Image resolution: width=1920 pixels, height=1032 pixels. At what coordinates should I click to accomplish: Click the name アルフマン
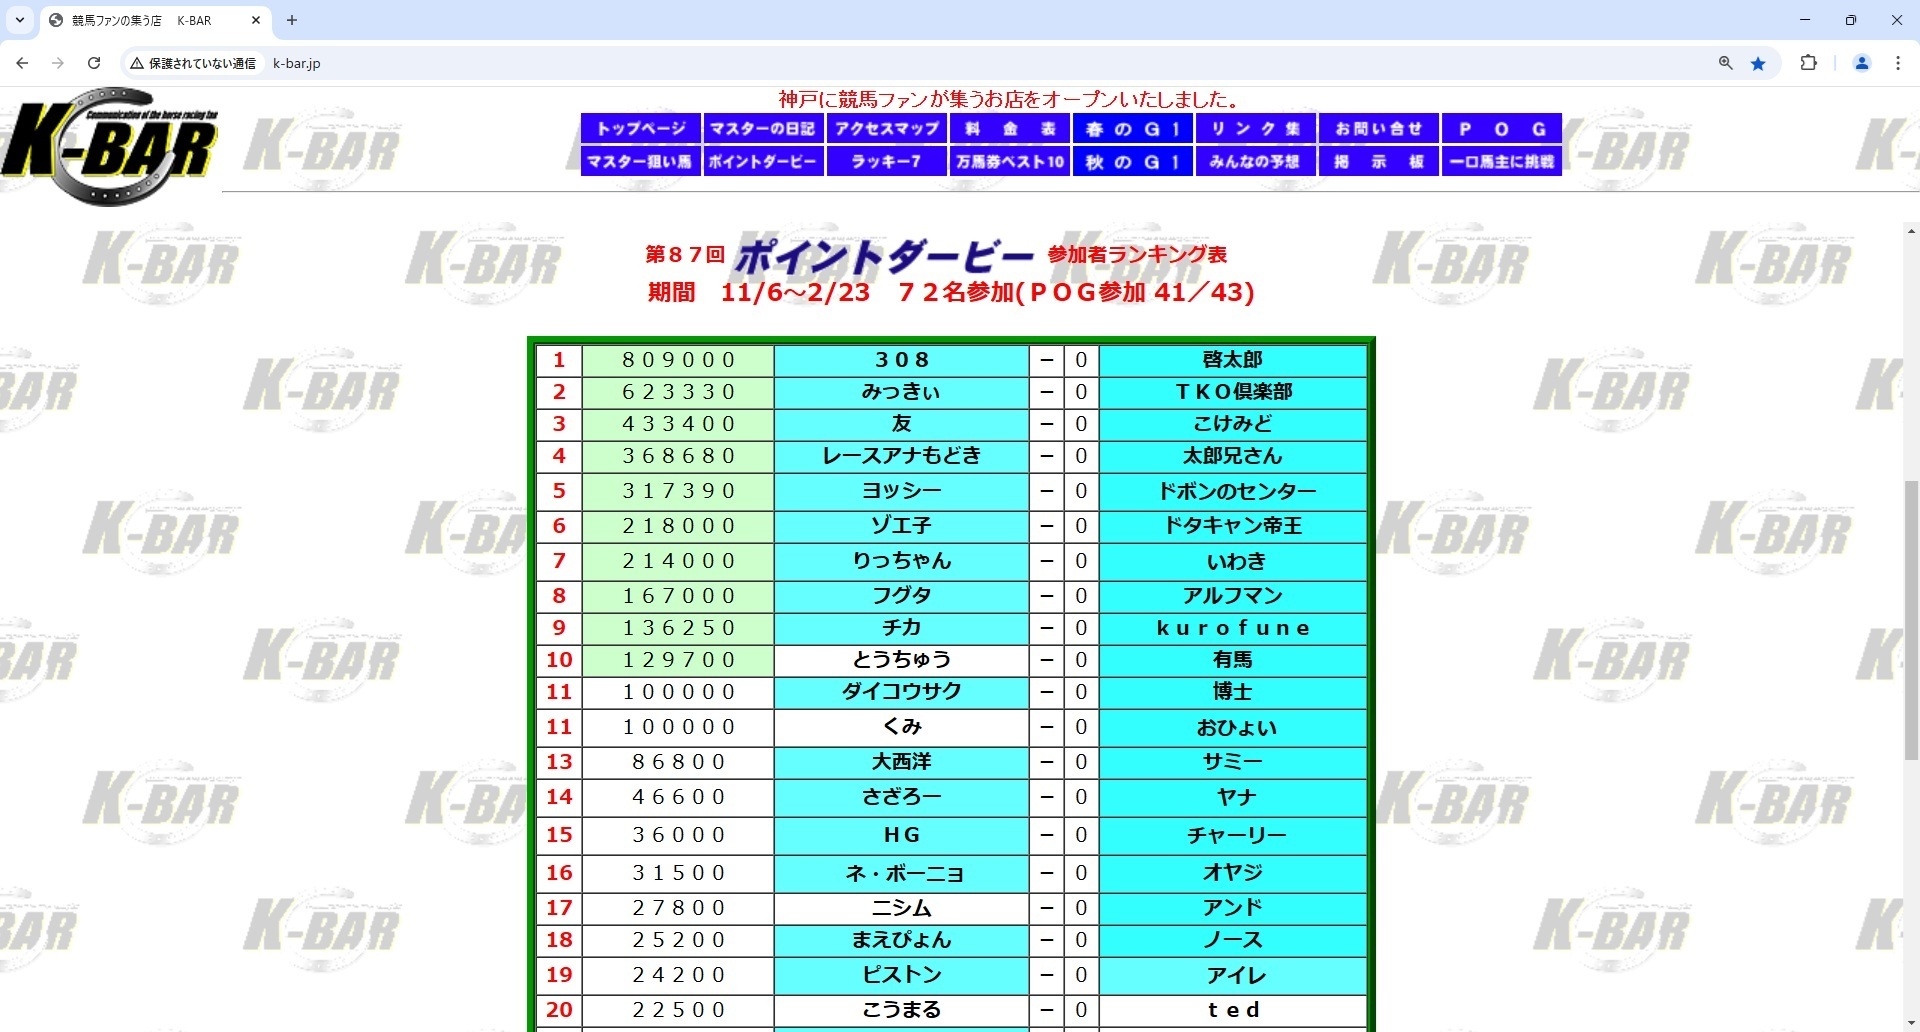point(1233,596)
